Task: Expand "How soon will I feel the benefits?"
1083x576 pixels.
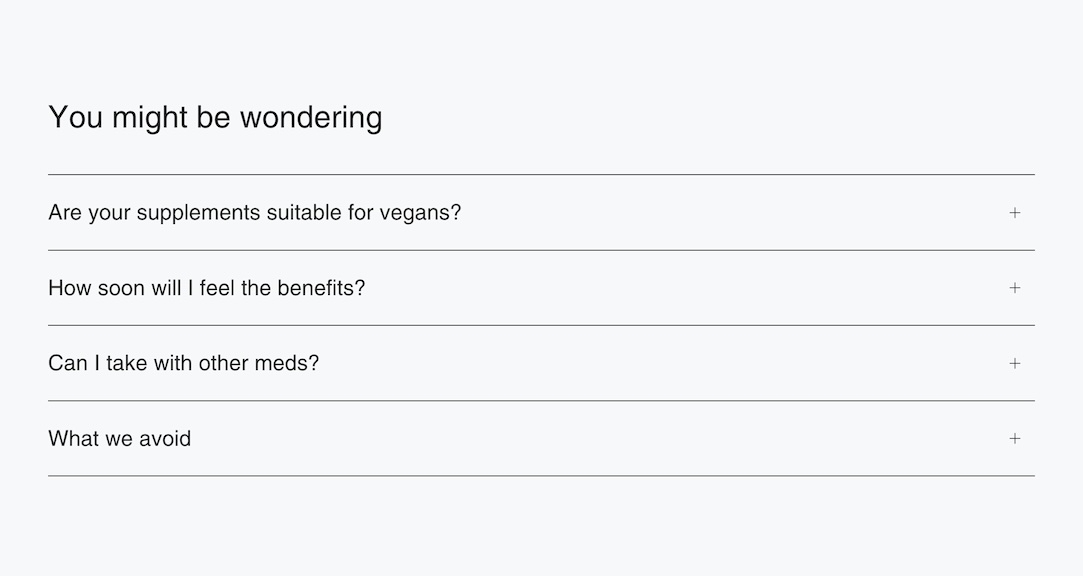Action: click(206, 288)
